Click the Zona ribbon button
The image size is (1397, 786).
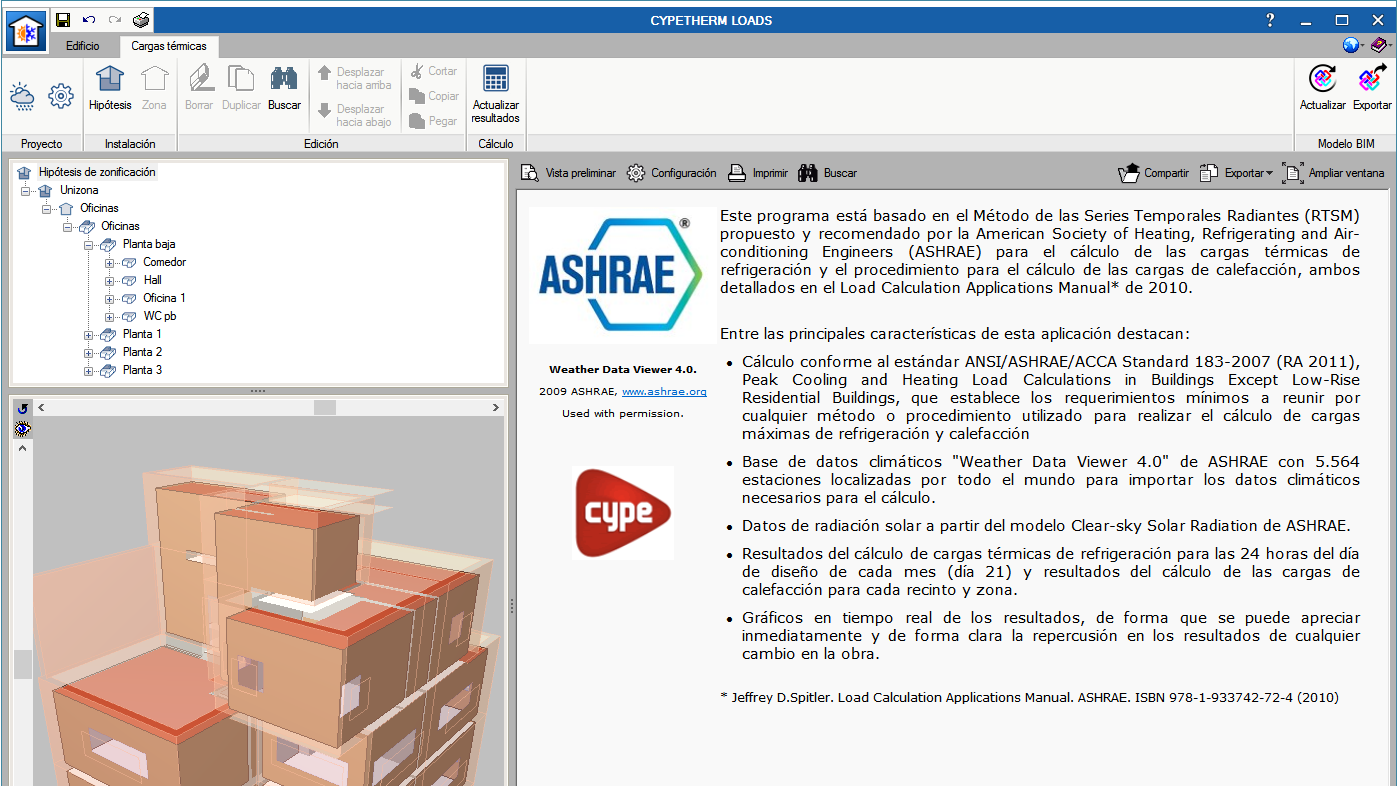pos(154,89)
